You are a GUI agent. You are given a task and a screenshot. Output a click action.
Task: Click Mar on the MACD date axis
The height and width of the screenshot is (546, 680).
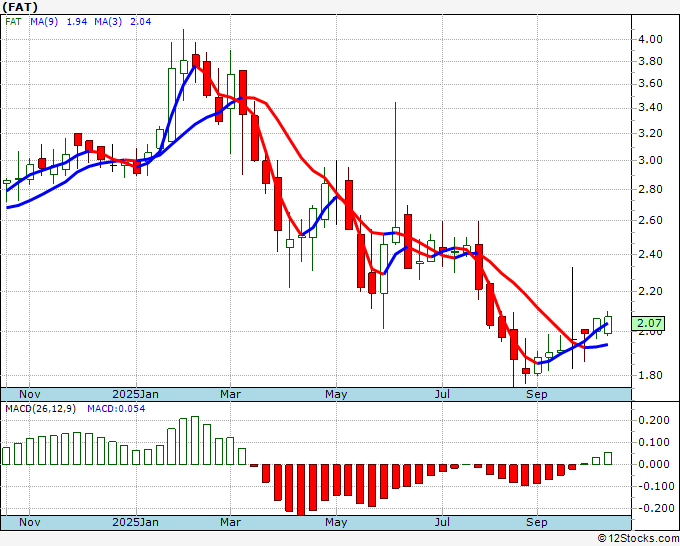pos(230,522)
